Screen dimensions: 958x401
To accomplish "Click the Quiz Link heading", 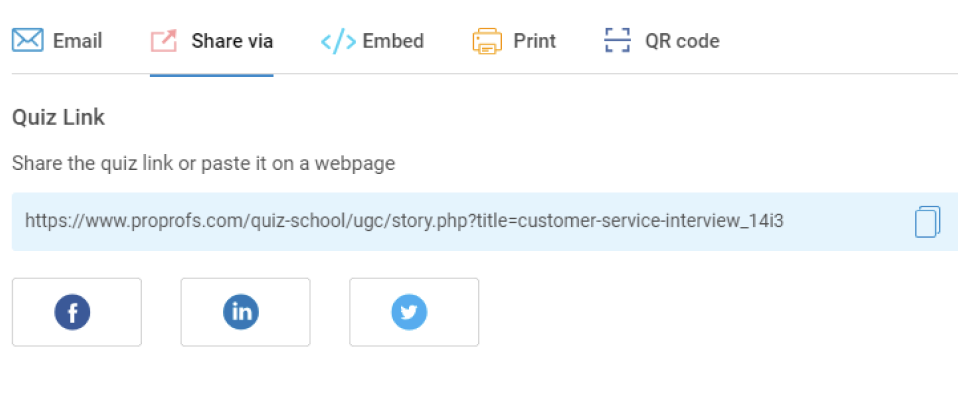I will (58, 117).
